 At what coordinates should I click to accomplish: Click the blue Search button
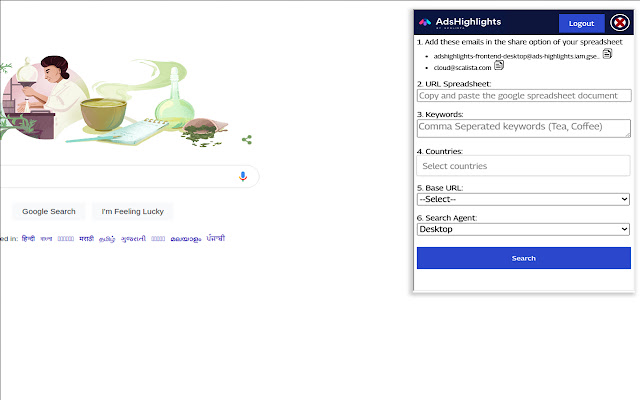click(524, 258)
